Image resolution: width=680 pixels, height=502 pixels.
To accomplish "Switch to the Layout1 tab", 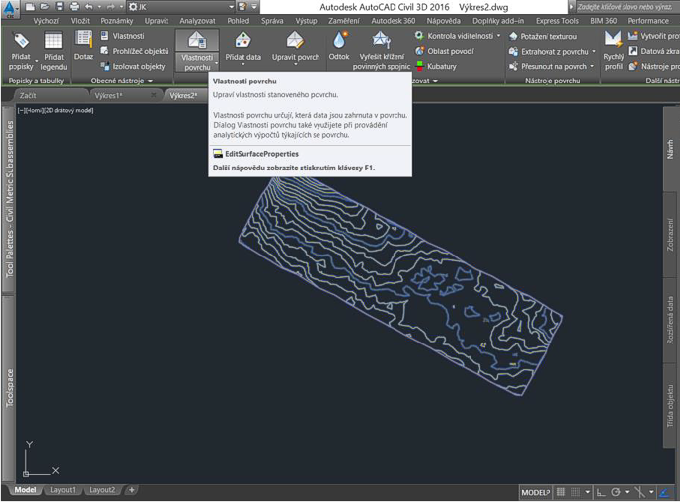I will coord(62,490).
